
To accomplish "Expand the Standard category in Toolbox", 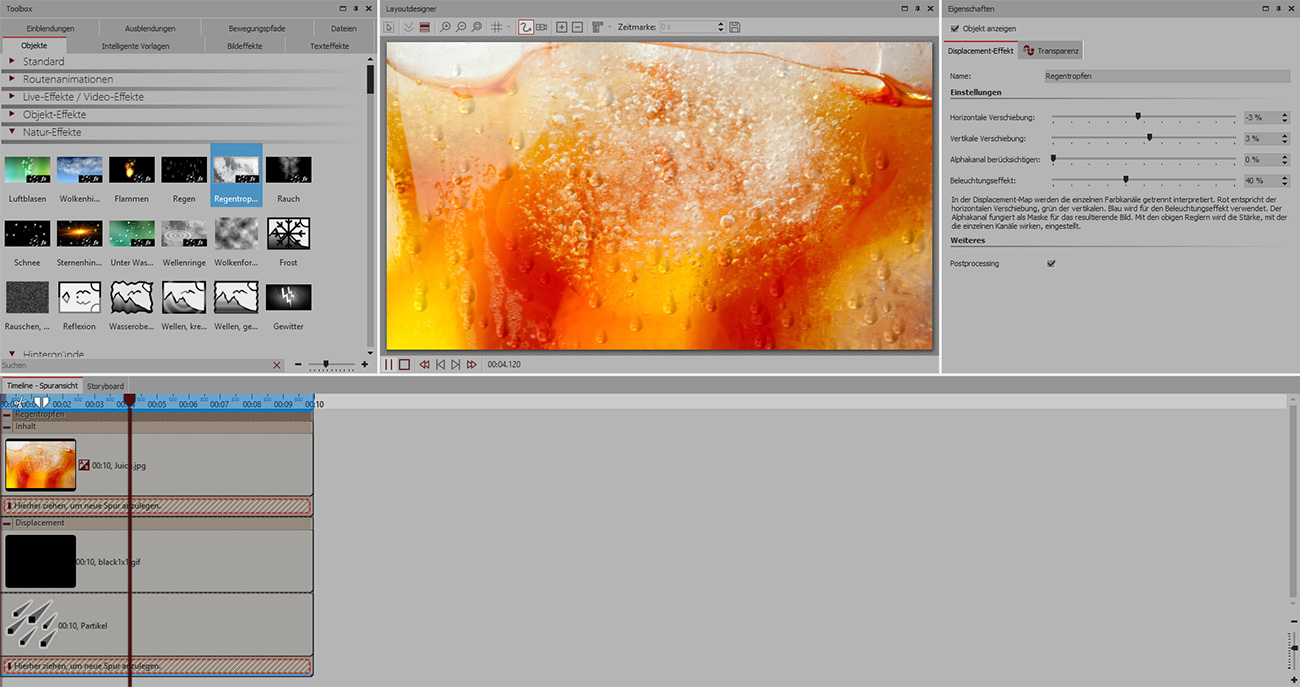I will coord(12,62).
